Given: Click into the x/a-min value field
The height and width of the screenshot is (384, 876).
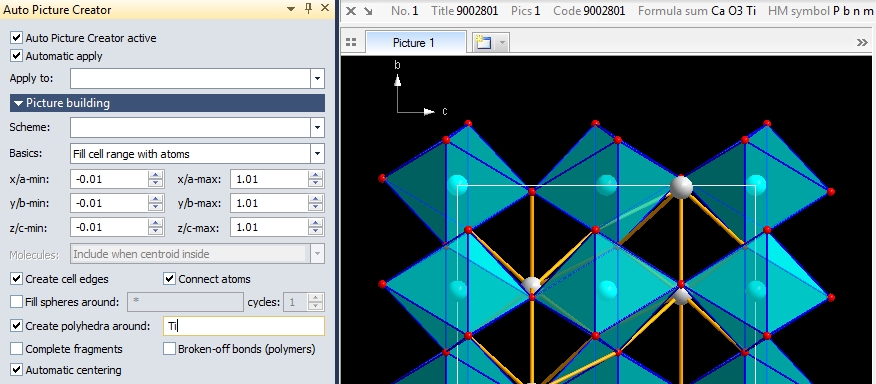Looking at the screenshot, I should [x=110, y=179].
